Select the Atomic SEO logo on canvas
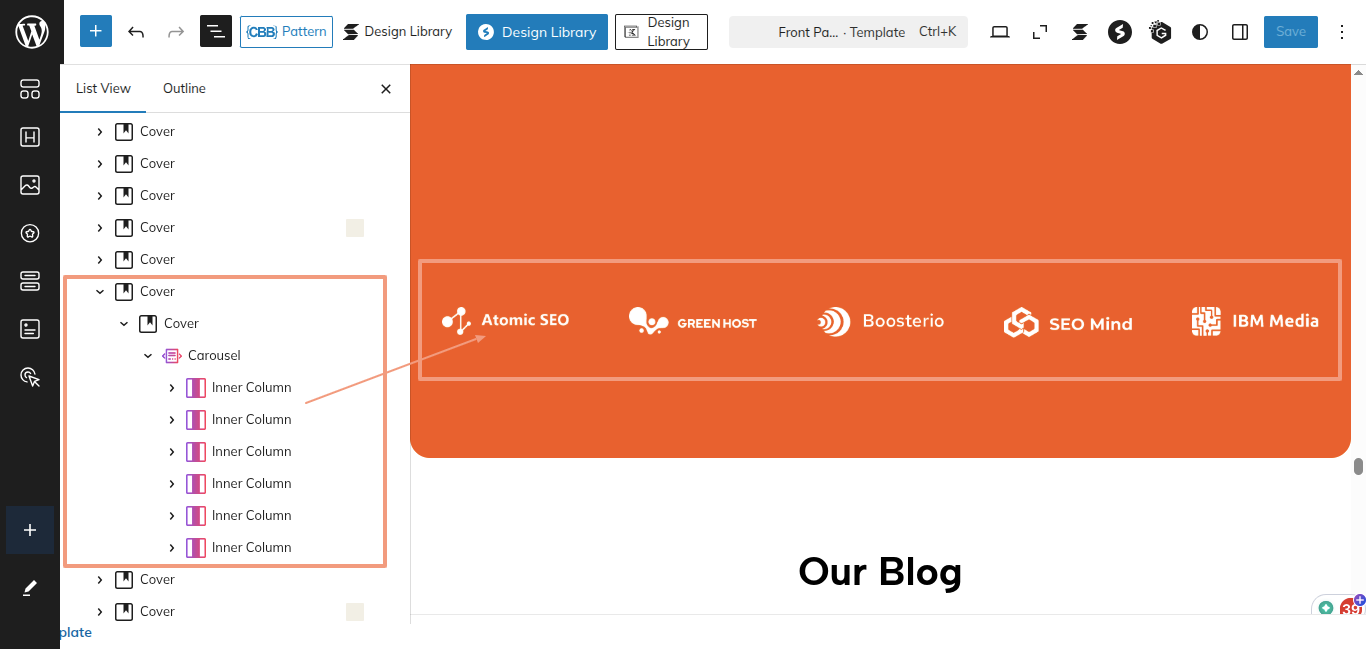Screen dimensions: 1366x649 tap(506, 320)
